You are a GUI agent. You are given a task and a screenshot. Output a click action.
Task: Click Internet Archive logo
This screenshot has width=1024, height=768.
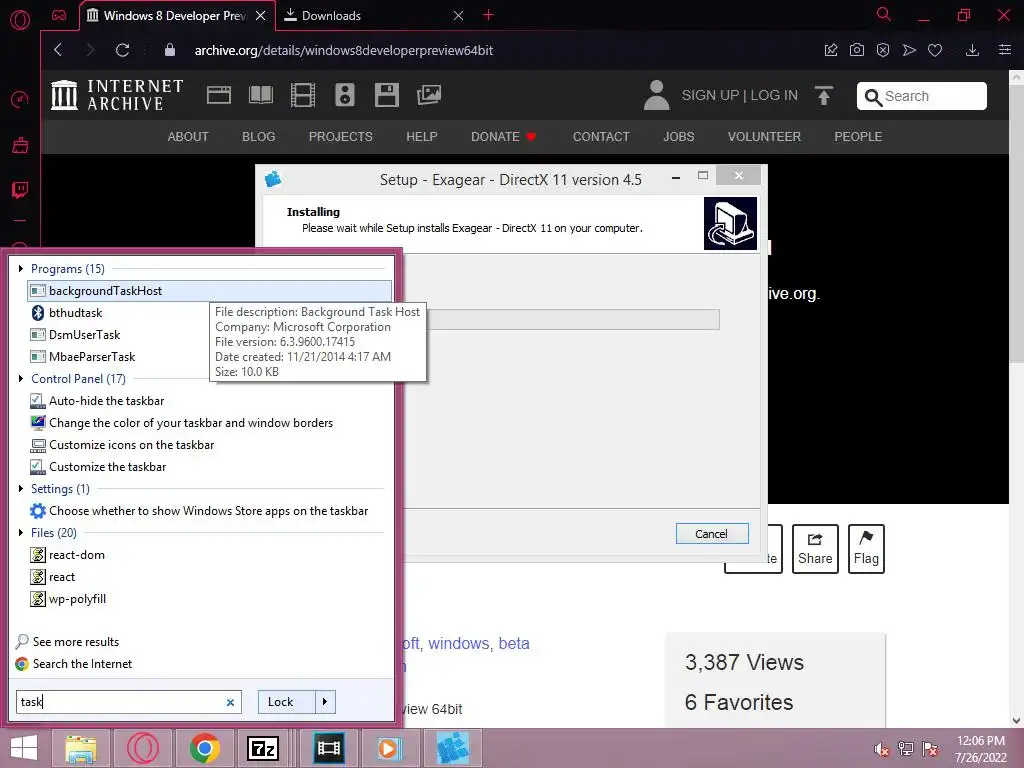(117, 95)
